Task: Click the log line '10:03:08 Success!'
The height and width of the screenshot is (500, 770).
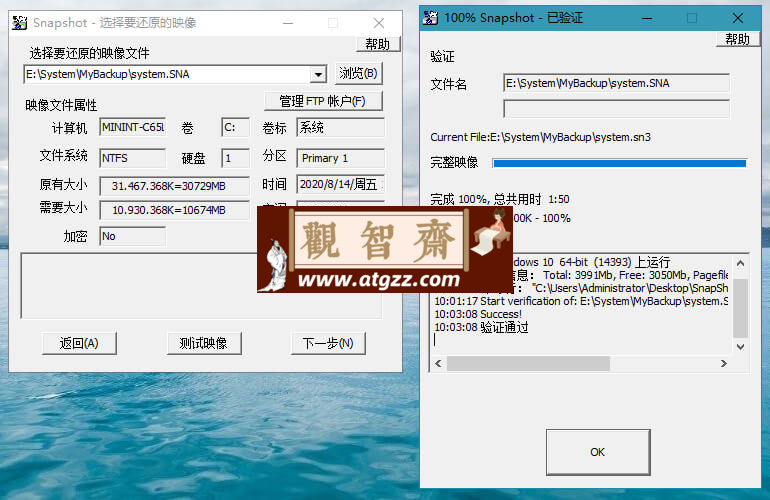Action: pos(478,314)
